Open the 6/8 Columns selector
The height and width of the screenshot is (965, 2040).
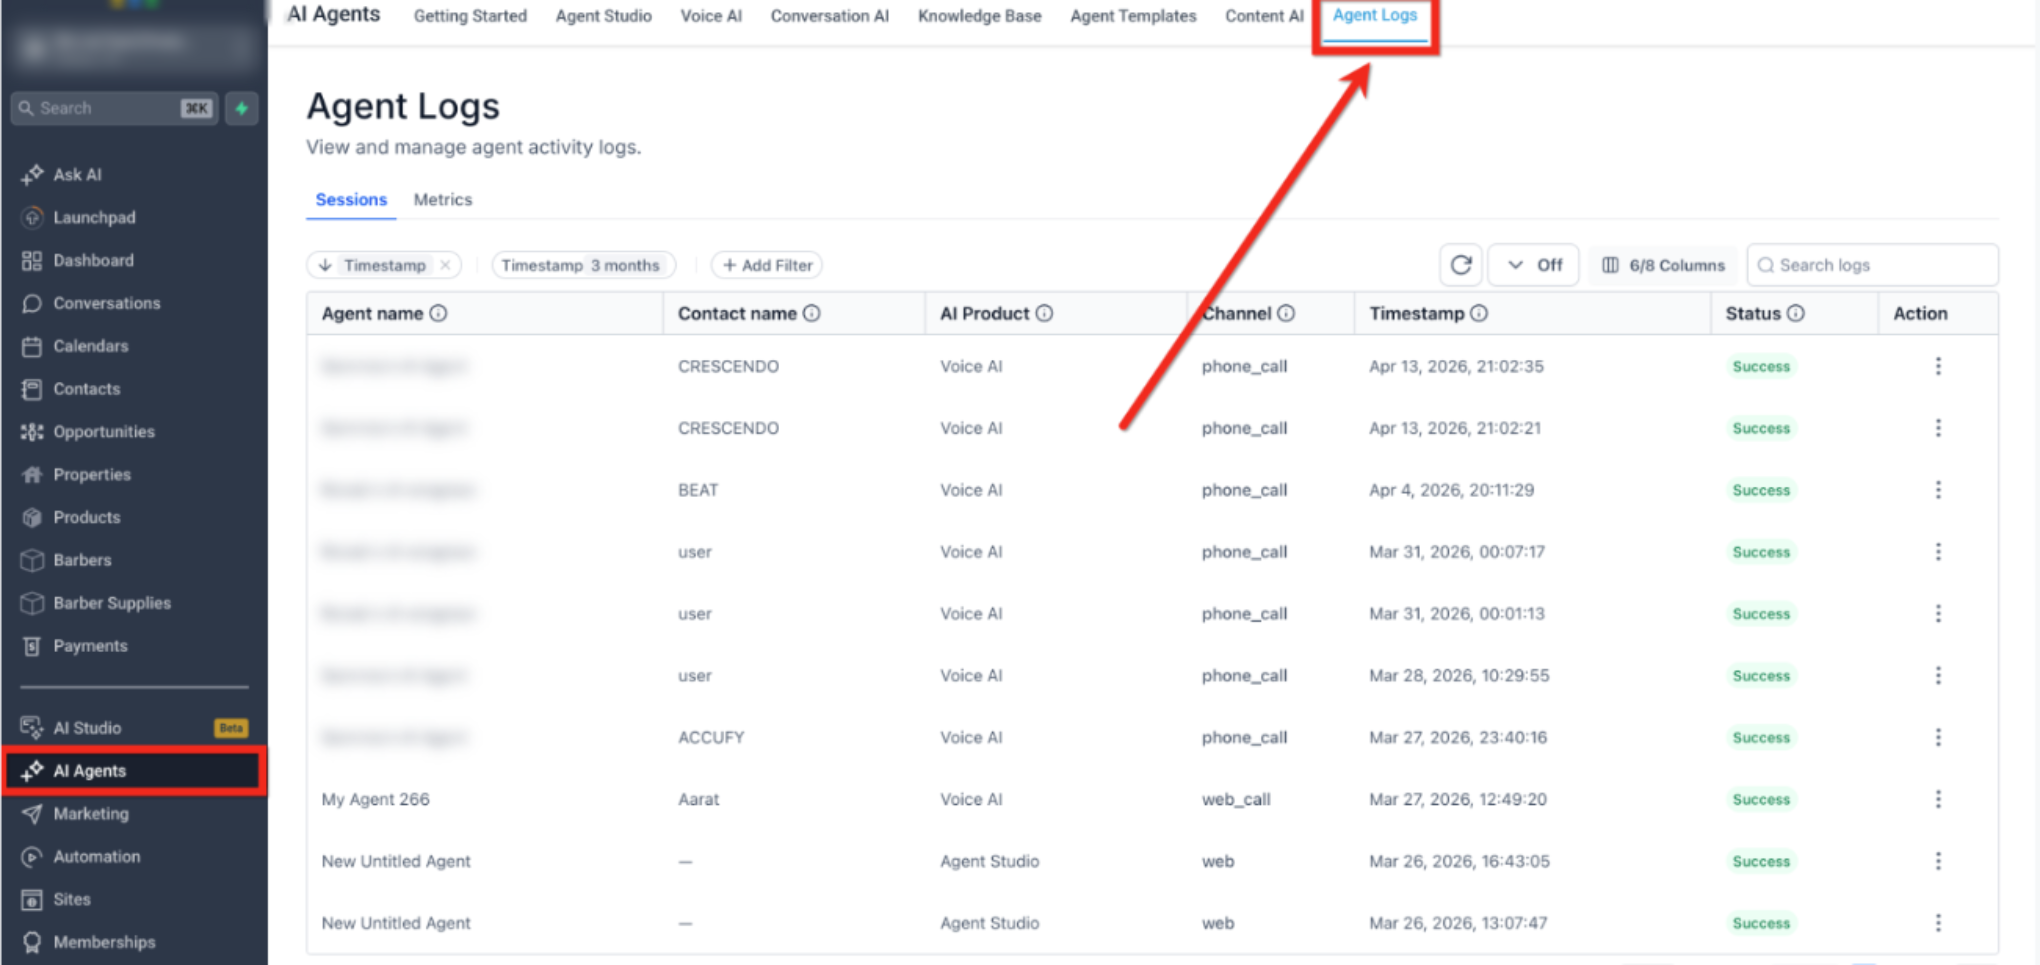click(1663, 265)
